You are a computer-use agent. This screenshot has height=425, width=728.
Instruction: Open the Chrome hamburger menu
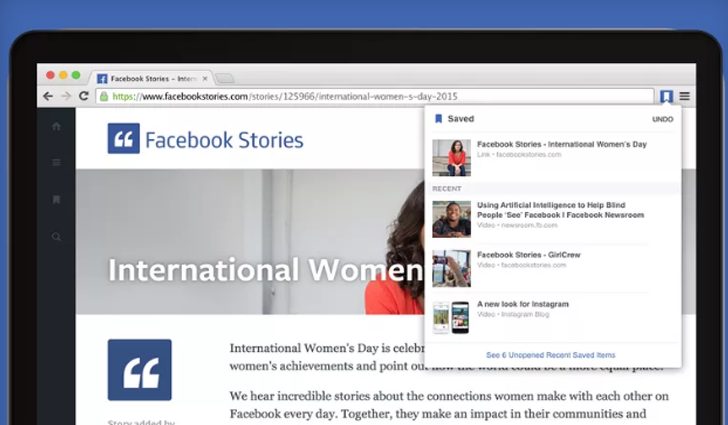coord(685,96)
